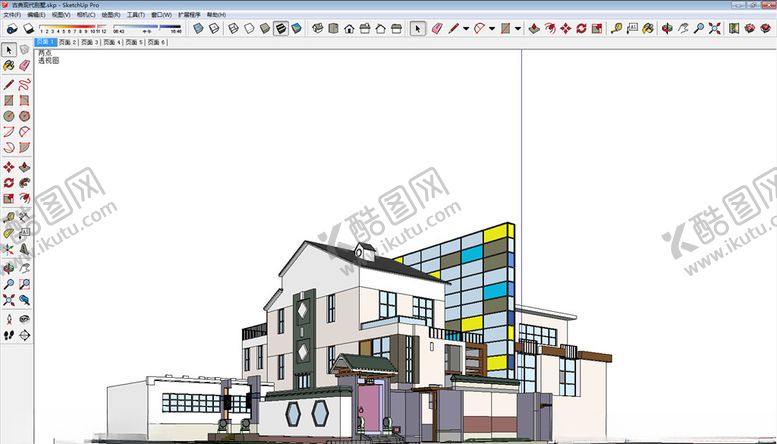Expand the Line tool dropdown arrow
Viewport: 777px width, 444px height.
tap(466, 29)
